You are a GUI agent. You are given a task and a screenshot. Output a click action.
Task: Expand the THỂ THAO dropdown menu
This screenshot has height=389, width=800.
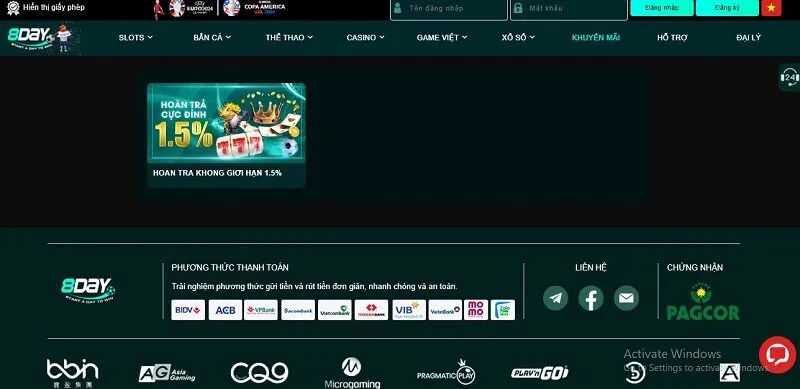[289, 37]
